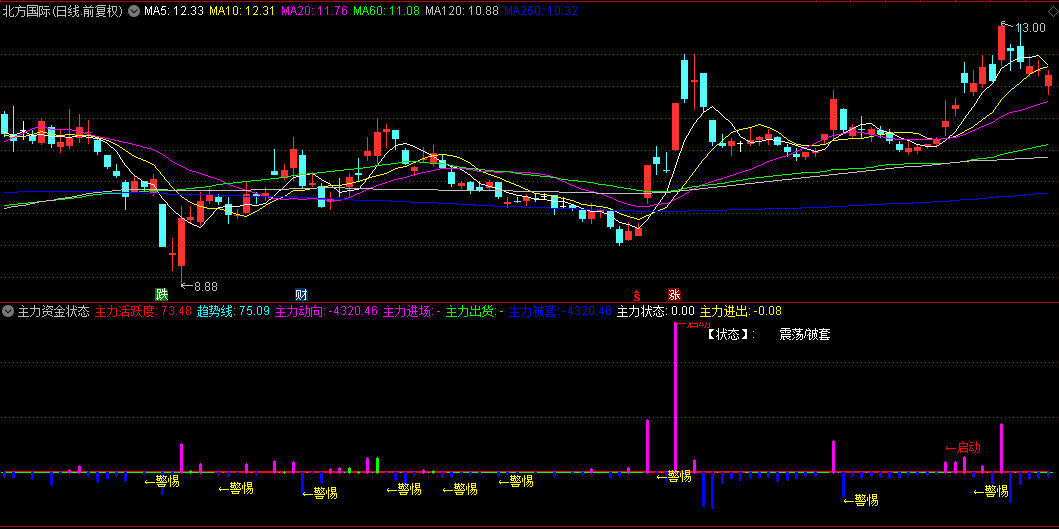This screenshot has height=529, width=1059.
Task: Click the 北方国际(日线,前复权) chart title
Action: click(x=63, y=11)
